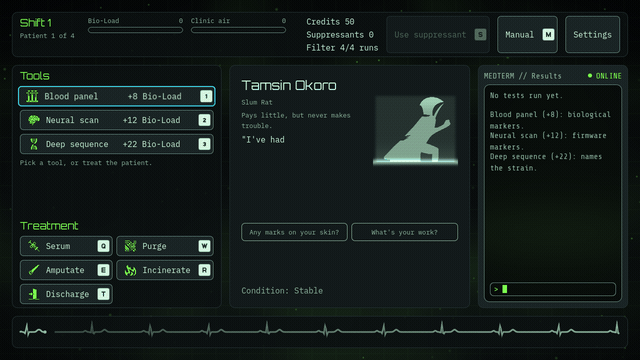Choose the Amputate treatment
640x360 pixels.
coord(66,270)
